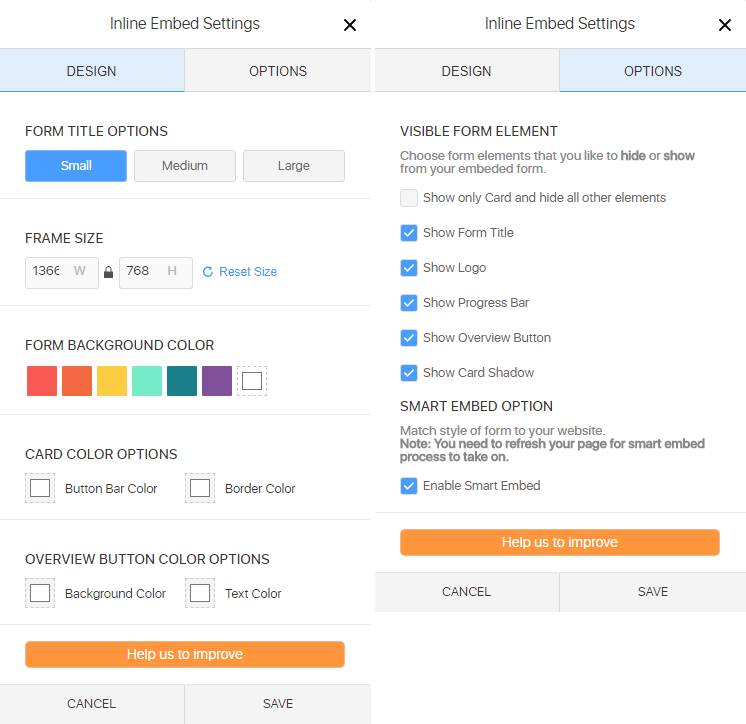Pick the yellow form background color
The height and width of the screenshot is (724, 746).
click(x=112, y=381)
